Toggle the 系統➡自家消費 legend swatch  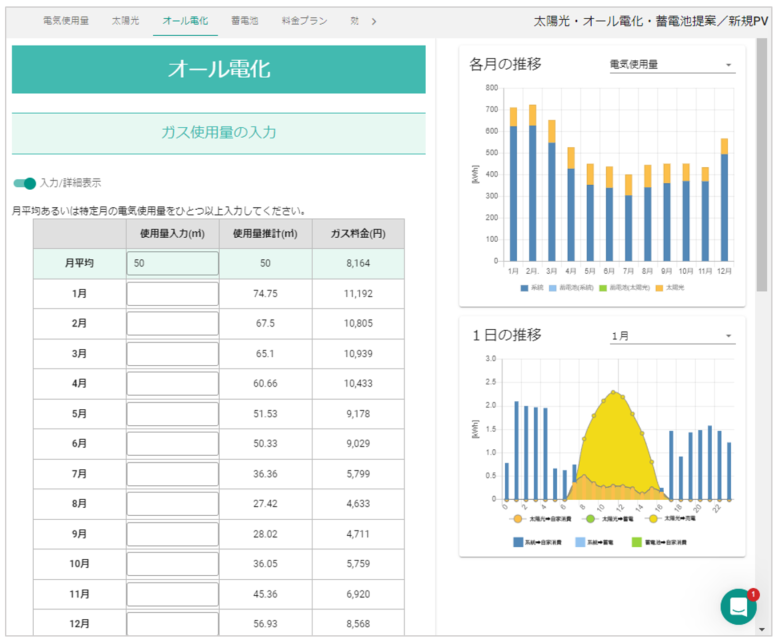coord(518,542)
